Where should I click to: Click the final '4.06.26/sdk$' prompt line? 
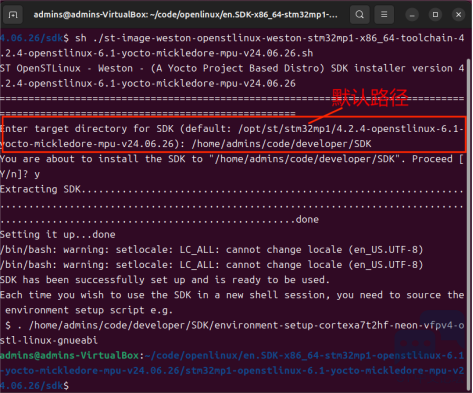[x=34, y=385]
